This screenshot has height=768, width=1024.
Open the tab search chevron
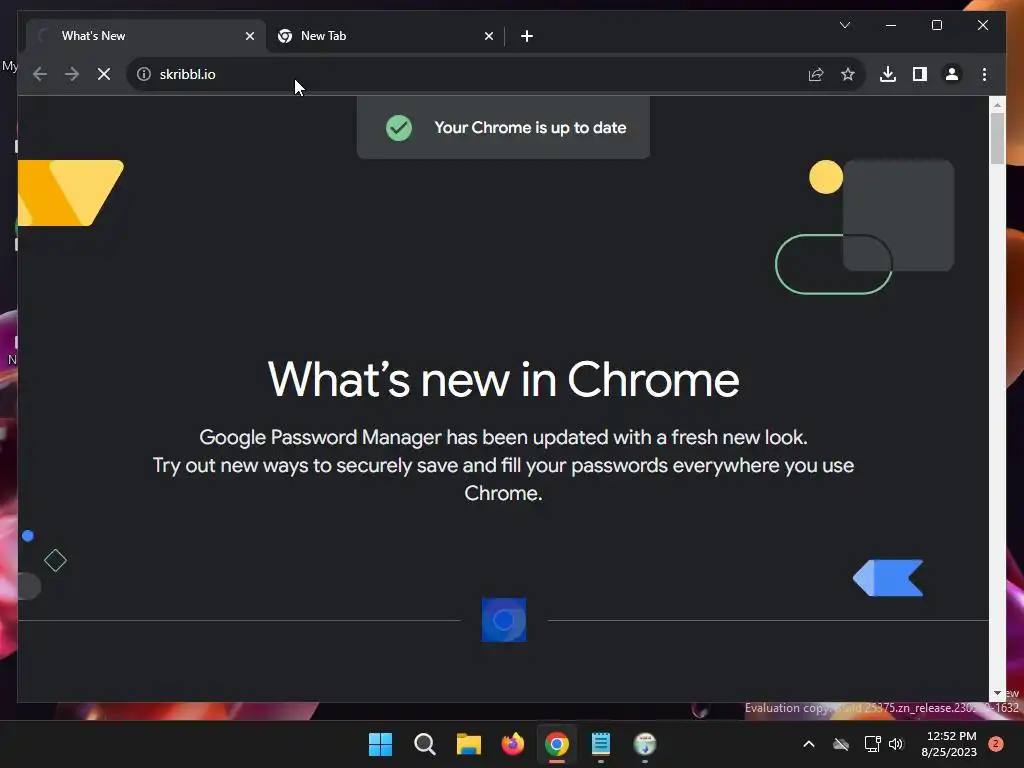(845, 25)
